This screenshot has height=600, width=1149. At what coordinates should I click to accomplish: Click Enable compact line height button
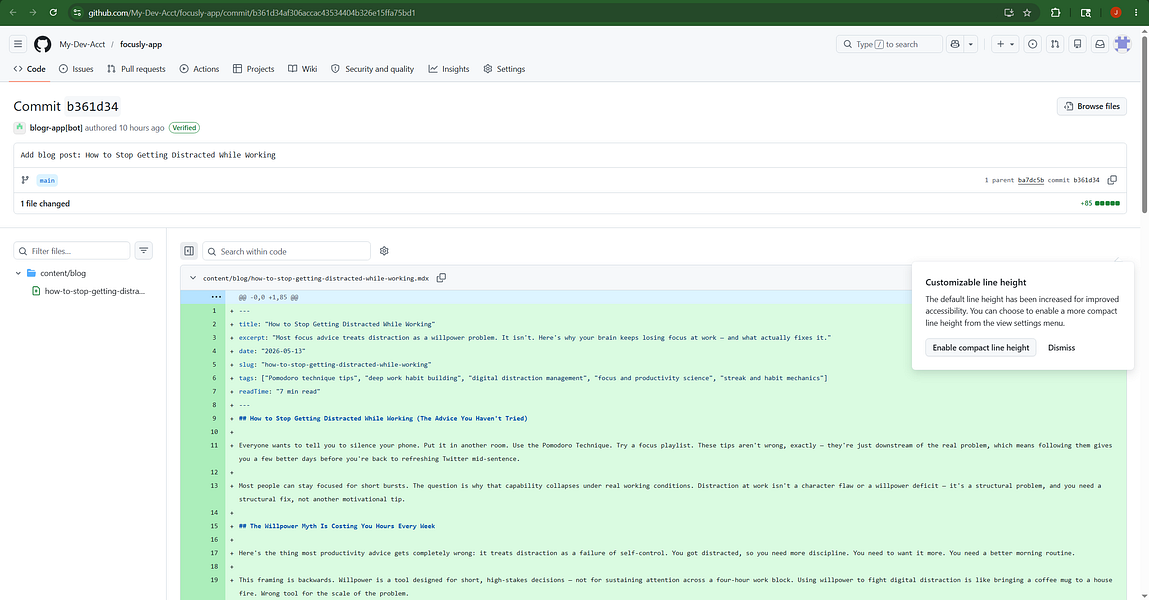pyautogui.click(x=980, y=348)
